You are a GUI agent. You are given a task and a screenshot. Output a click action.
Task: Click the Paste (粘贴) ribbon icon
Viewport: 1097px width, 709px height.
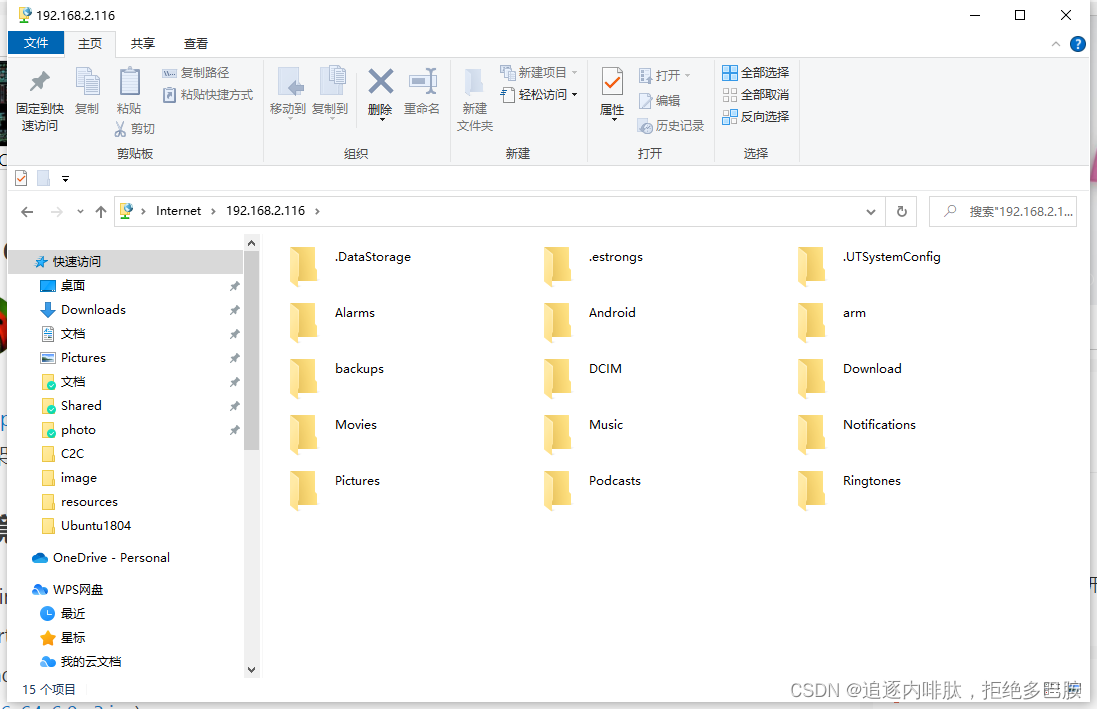(129, 82)
